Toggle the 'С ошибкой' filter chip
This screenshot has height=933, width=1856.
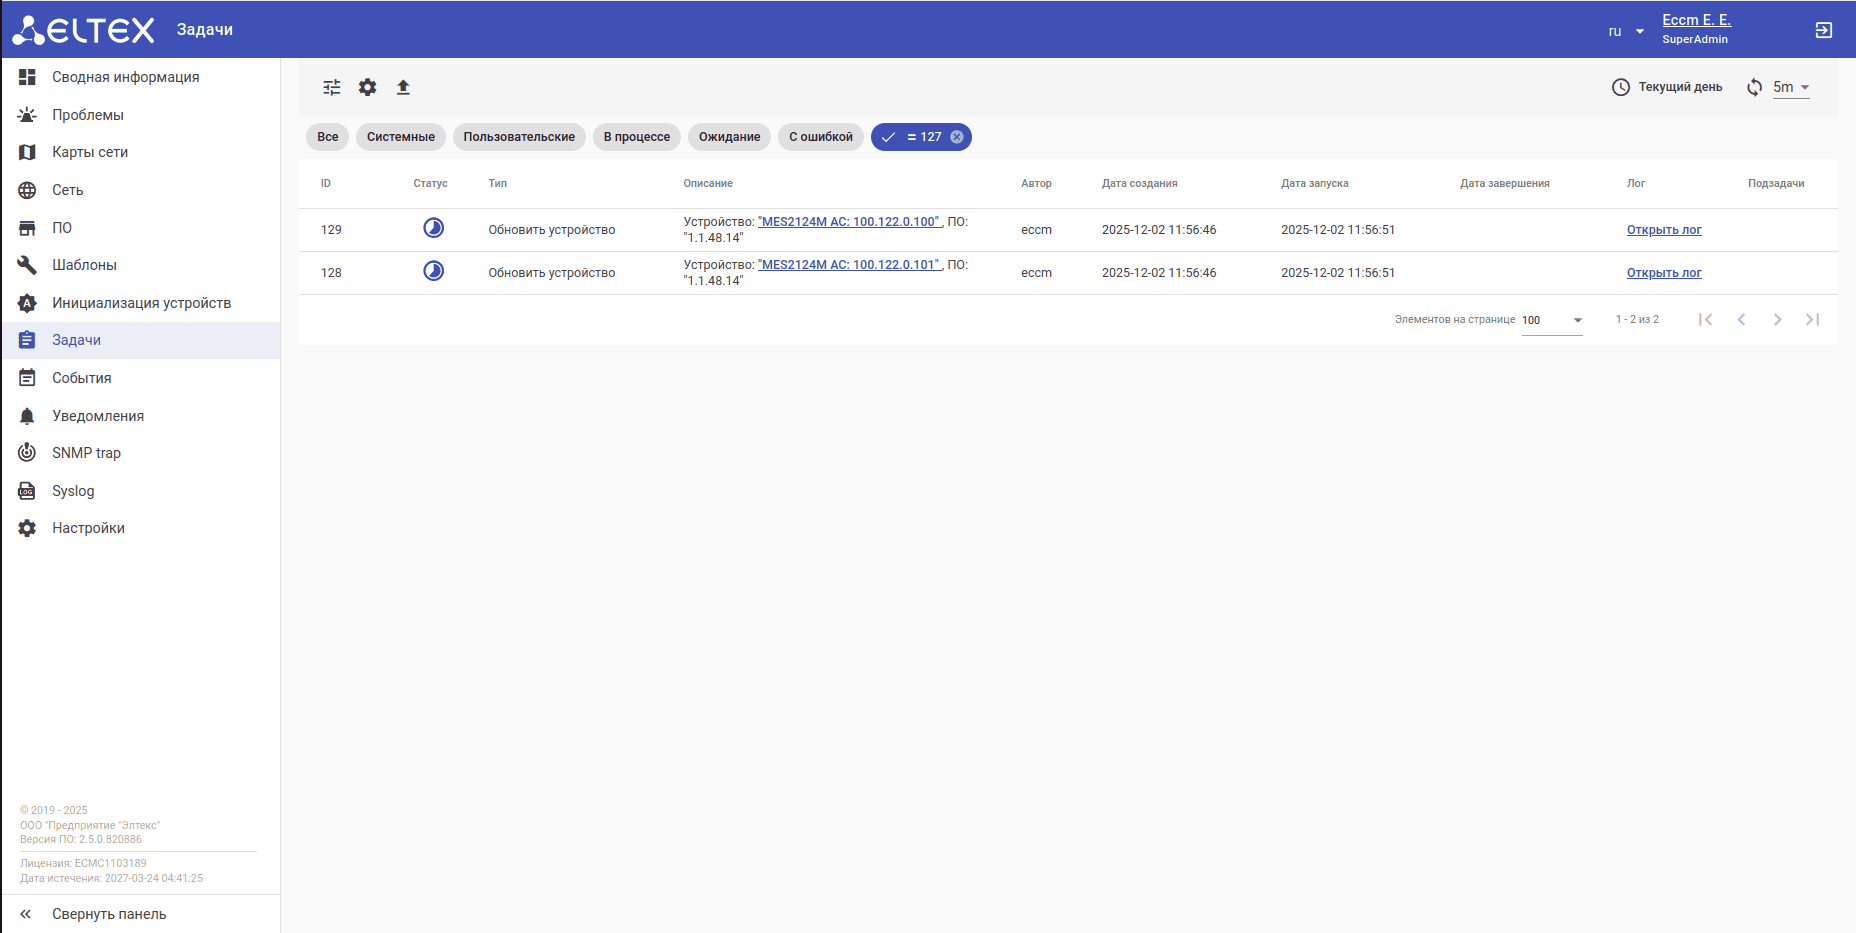pos(820,137)
